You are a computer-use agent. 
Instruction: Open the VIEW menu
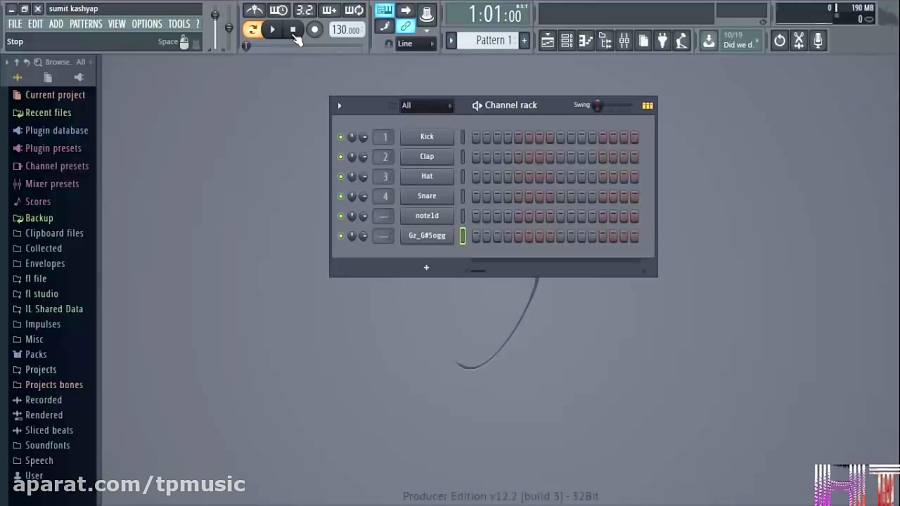[x=117, y=24]
